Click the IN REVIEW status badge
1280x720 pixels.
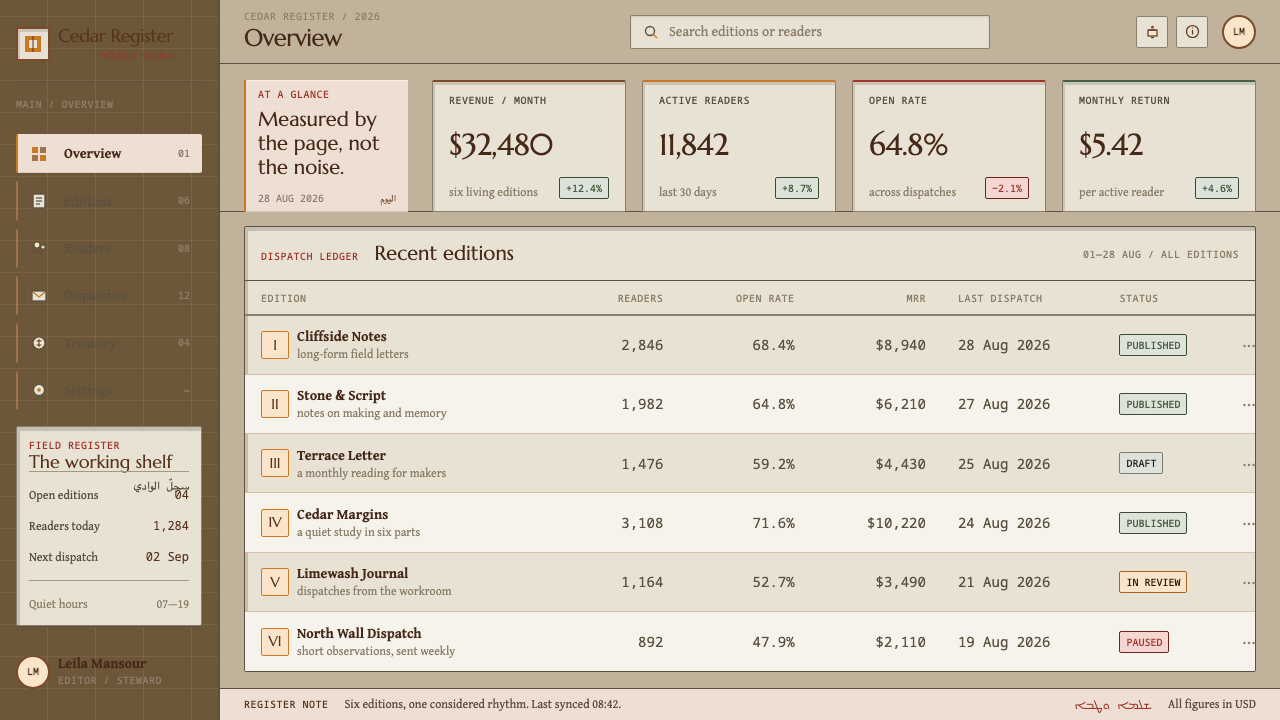tap(1153, 582)
